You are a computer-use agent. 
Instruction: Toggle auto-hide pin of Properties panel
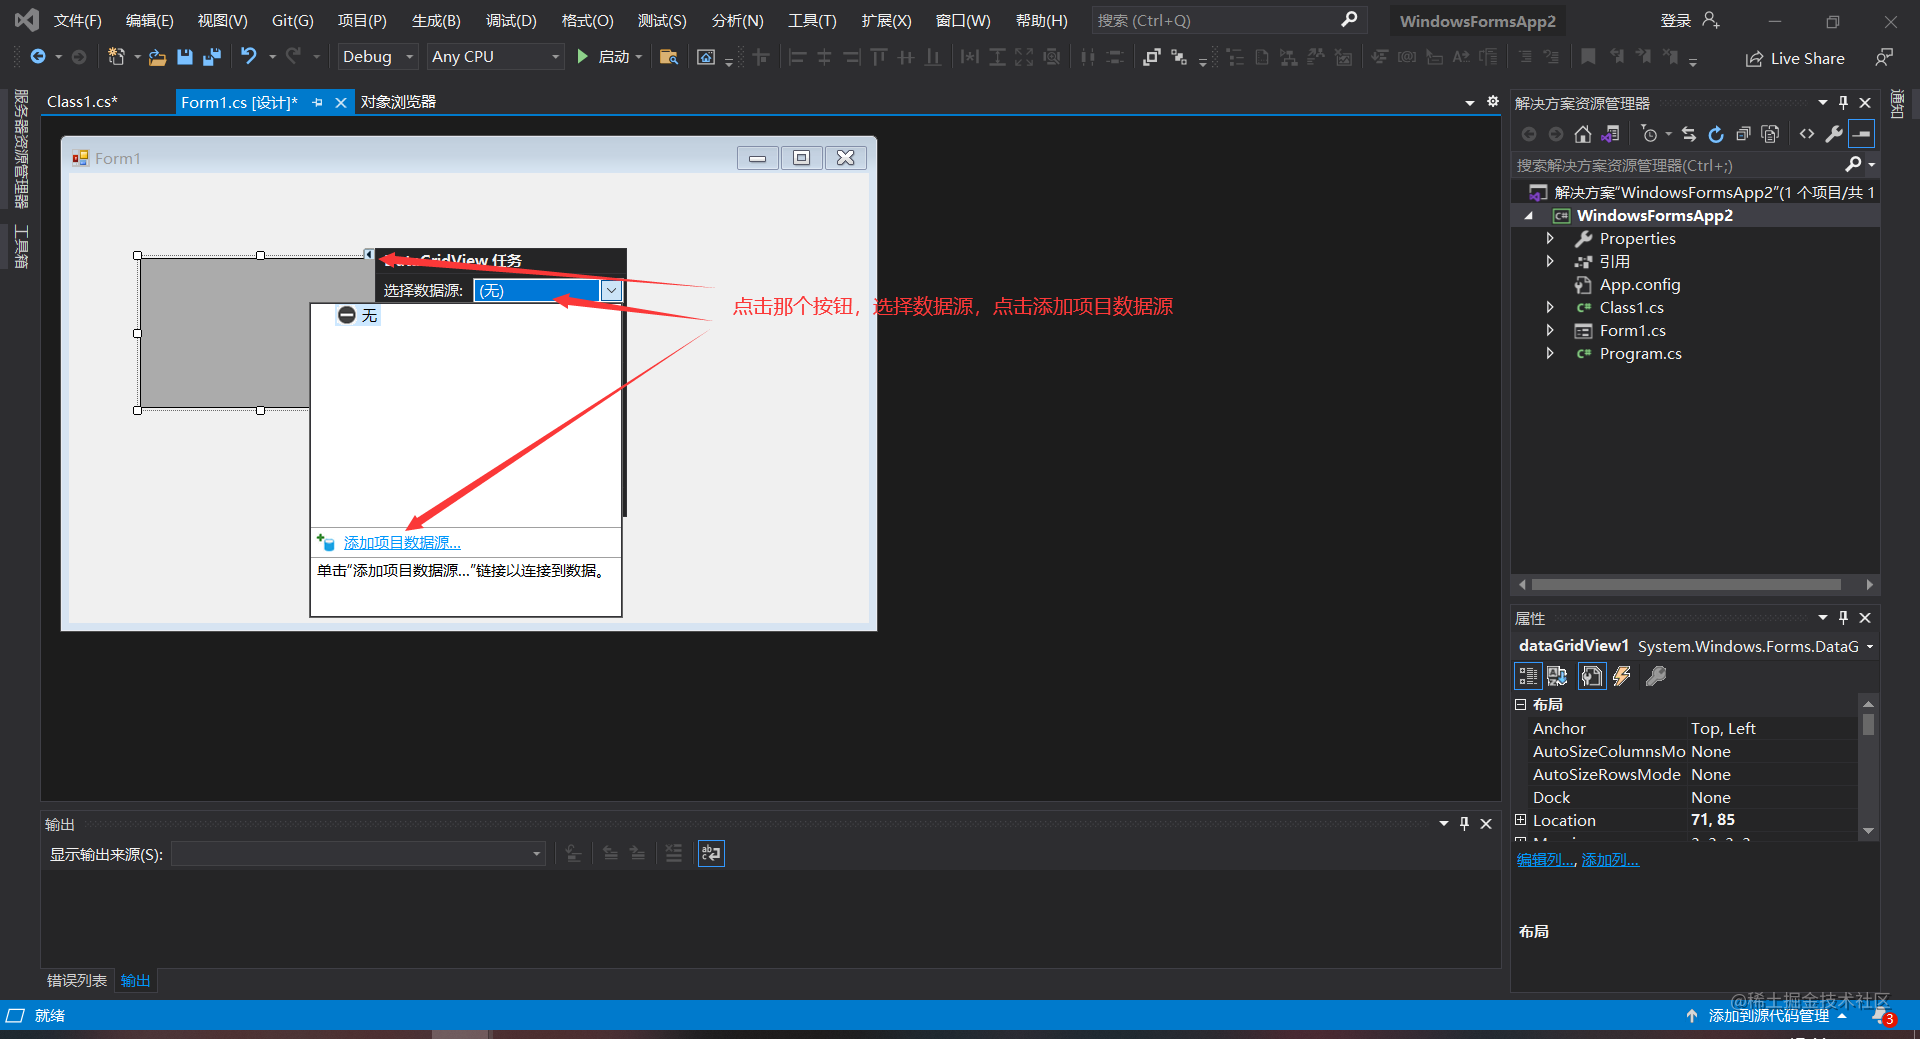click(x=1844, y=618)
